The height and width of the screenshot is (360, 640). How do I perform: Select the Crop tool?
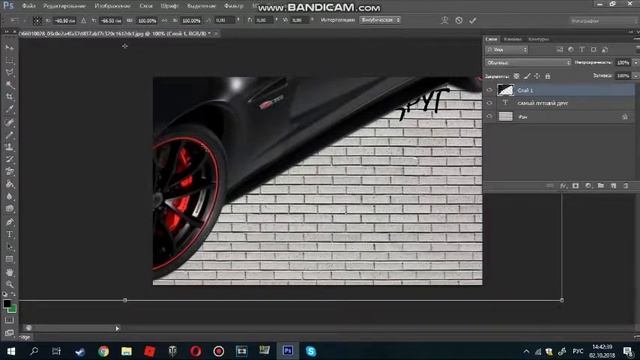click(x=9, y=97)
